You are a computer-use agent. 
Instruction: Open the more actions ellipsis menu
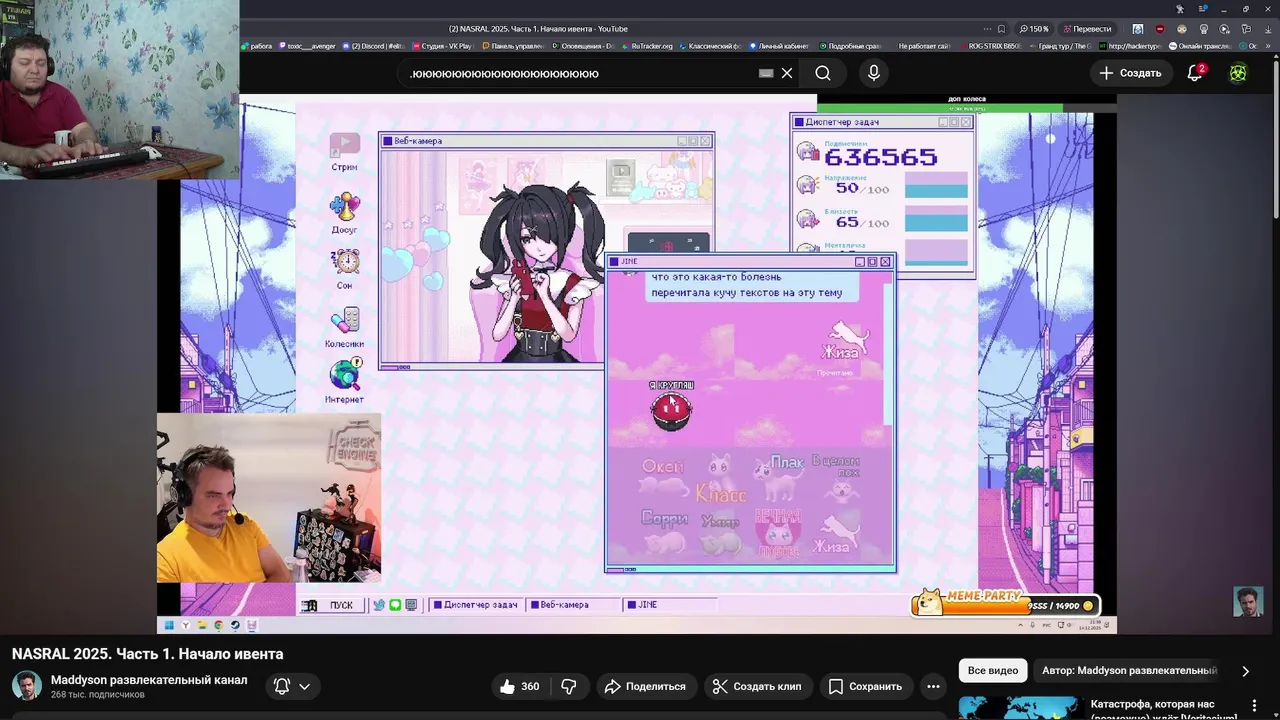click(x=933, y=686)
